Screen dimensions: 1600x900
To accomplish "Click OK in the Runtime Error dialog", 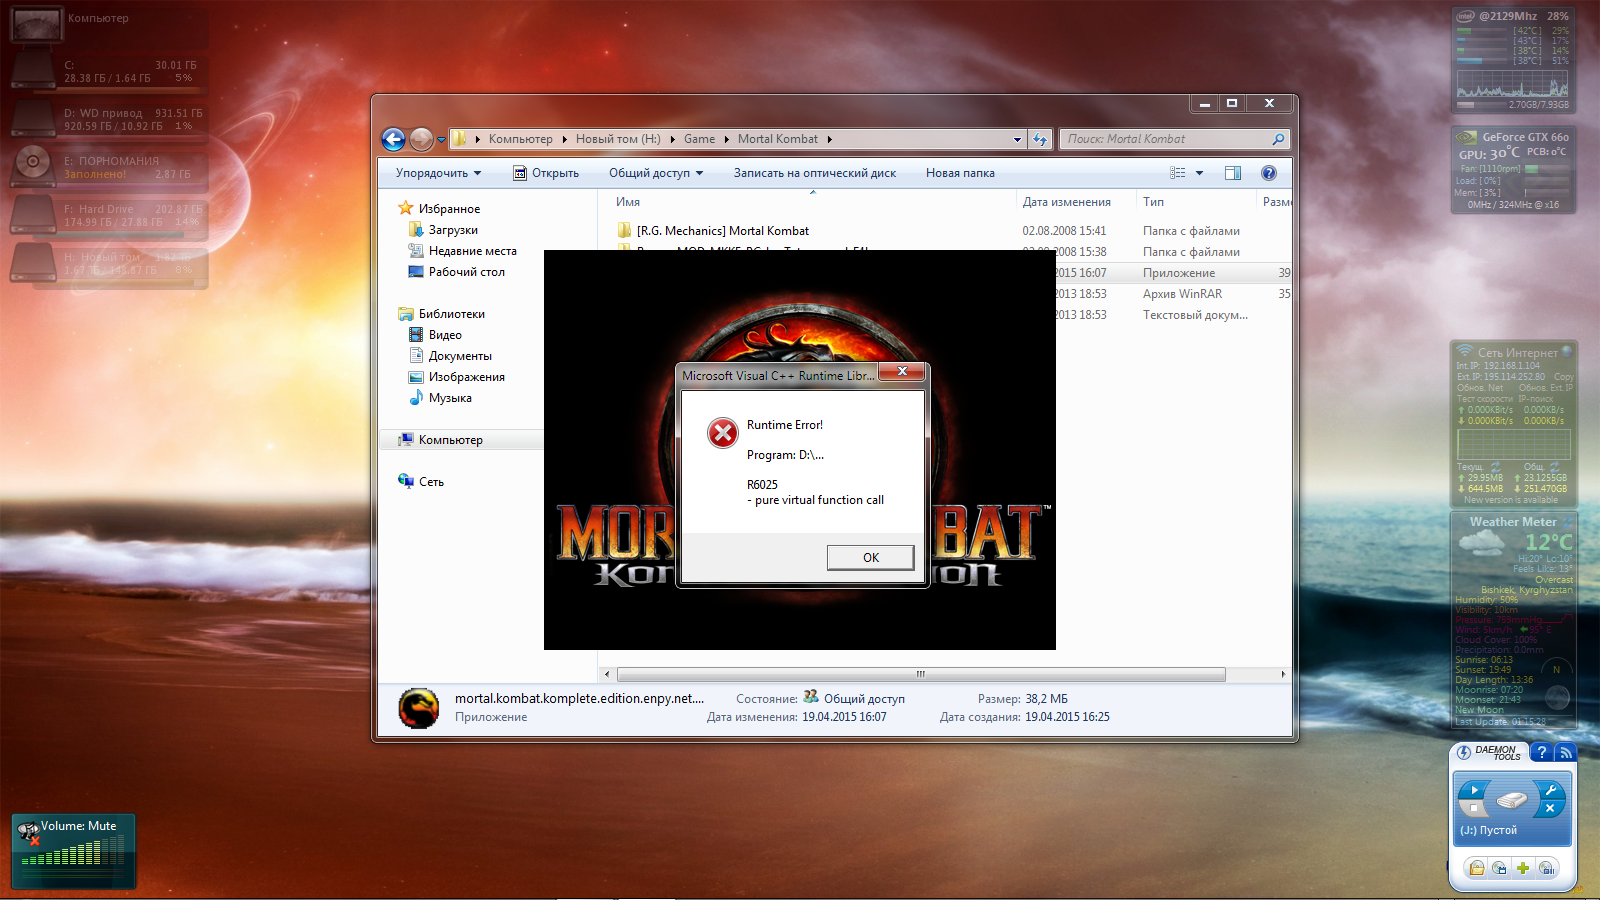I will tap(870, 558).
